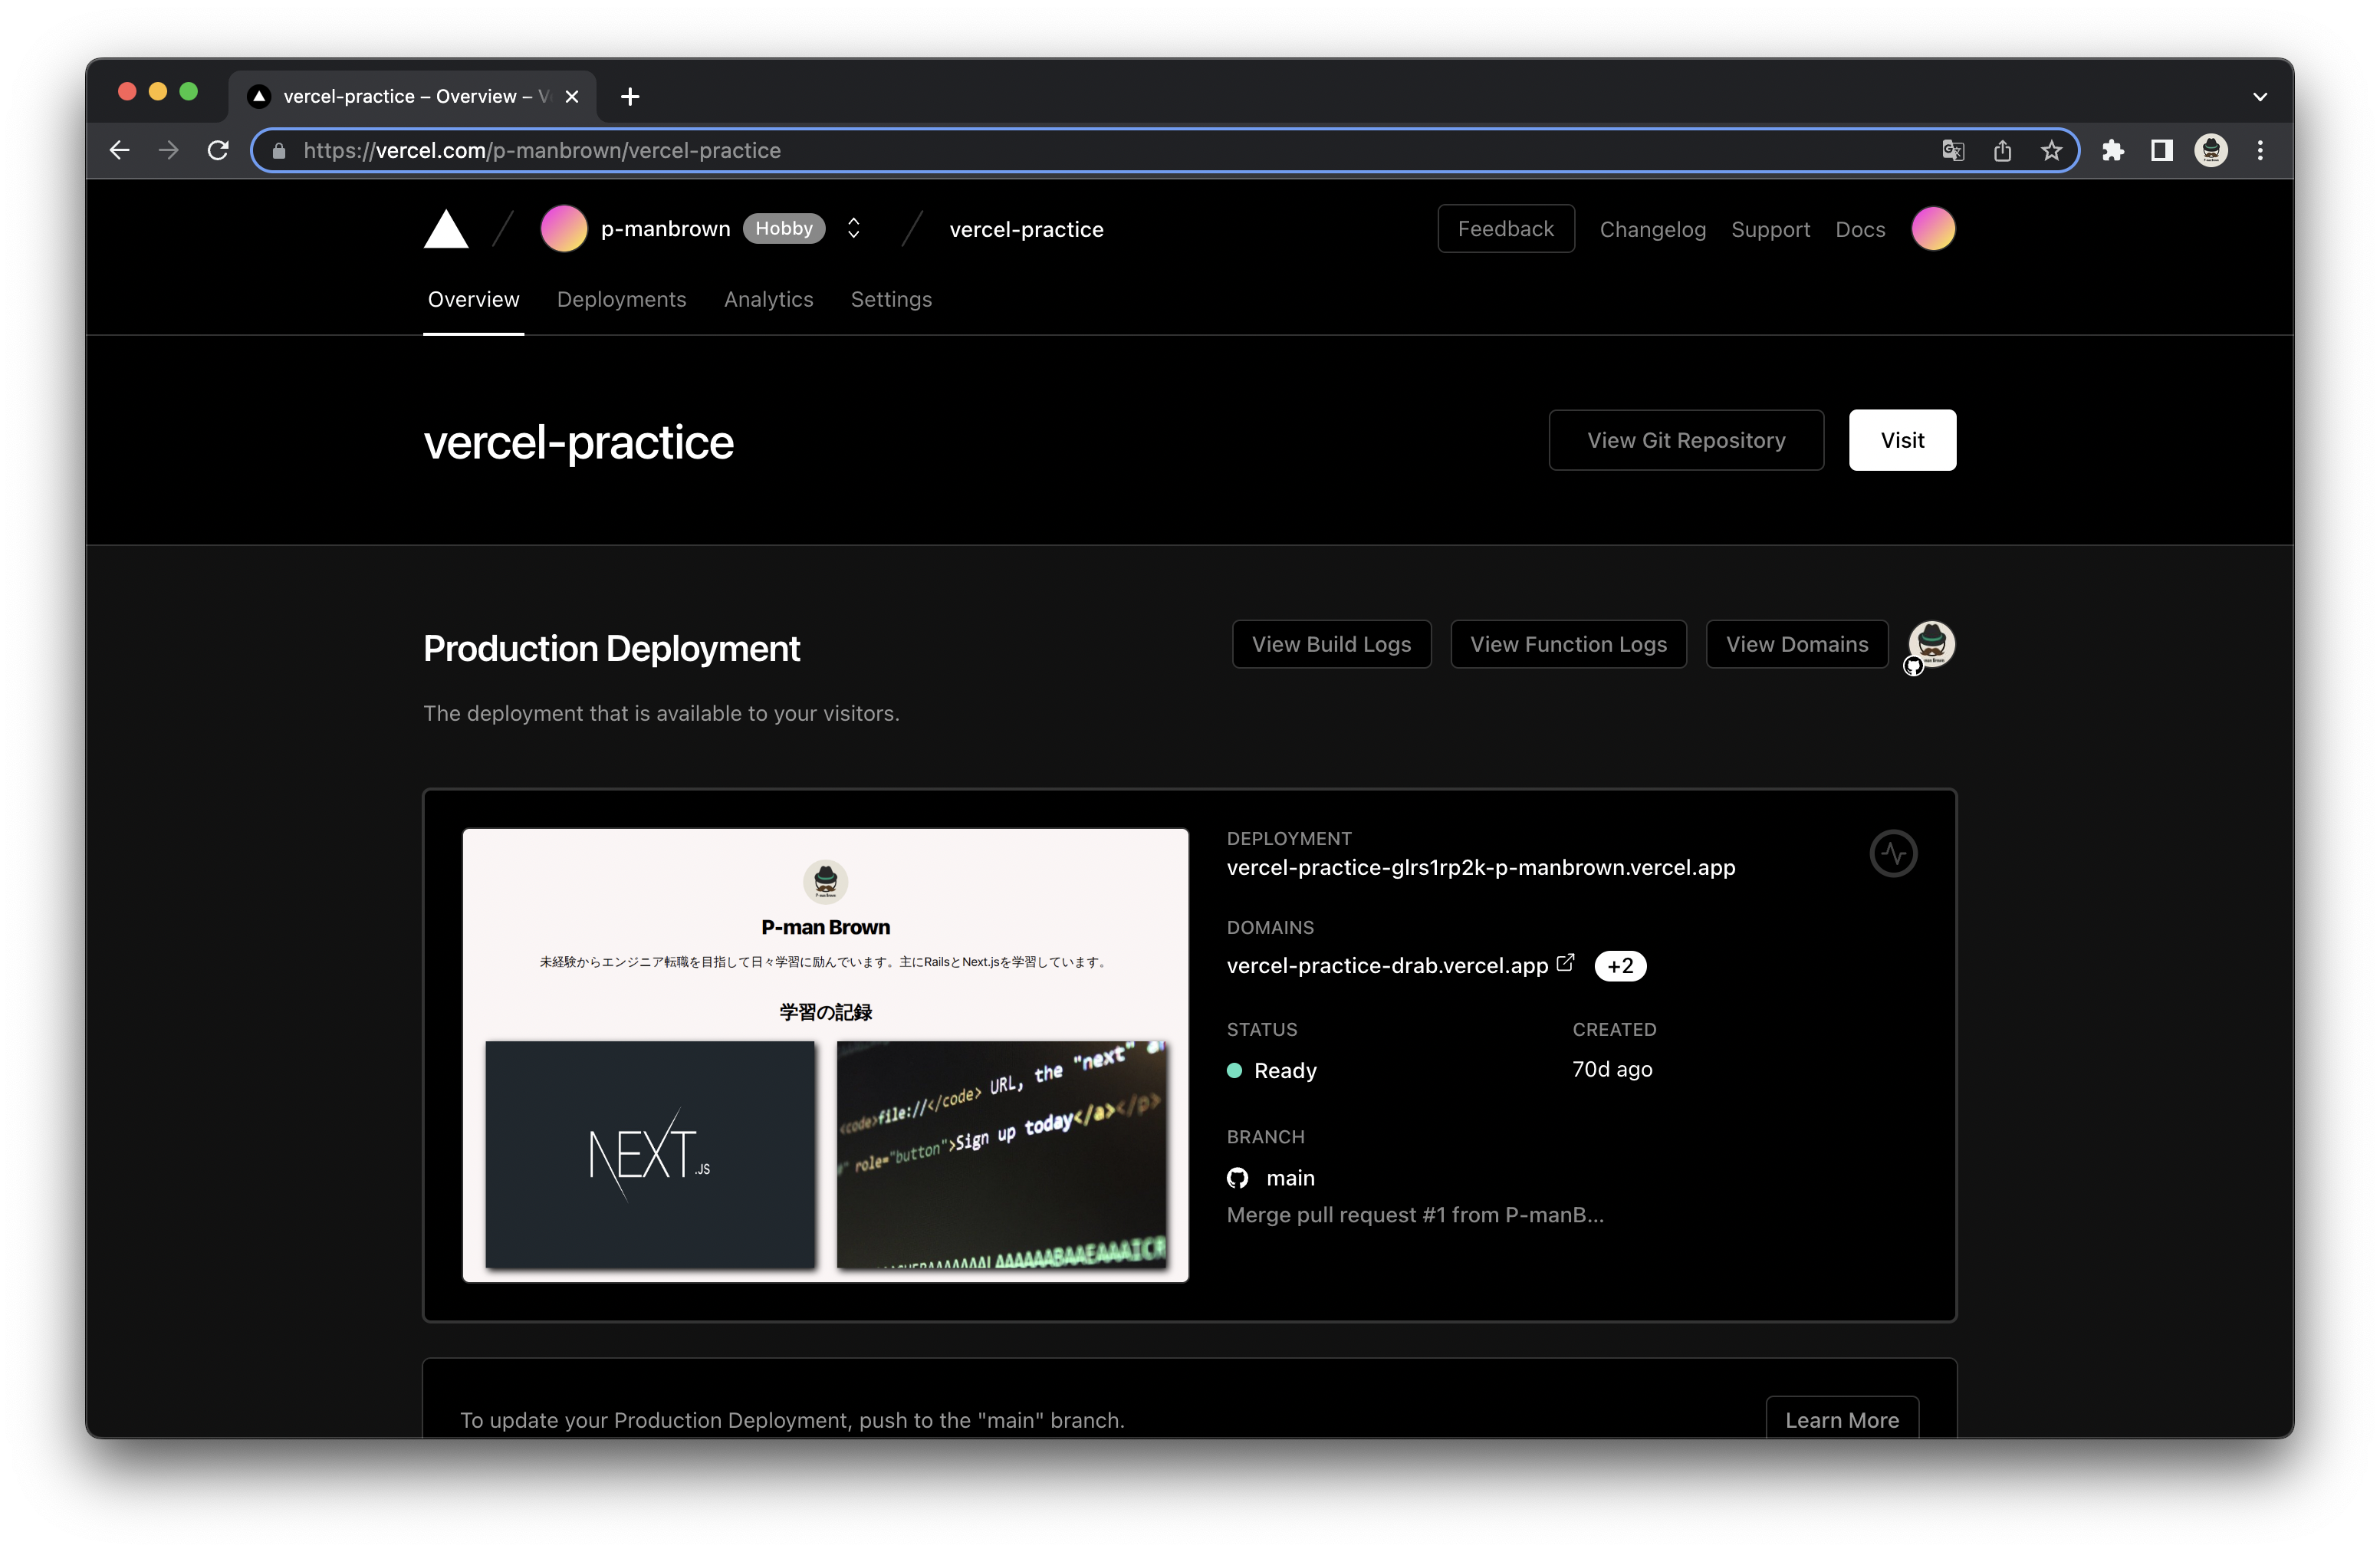Click View Build Logs button
Screen dimensions: 2380x1552
pyautogui.click(x=1331, y=645)
